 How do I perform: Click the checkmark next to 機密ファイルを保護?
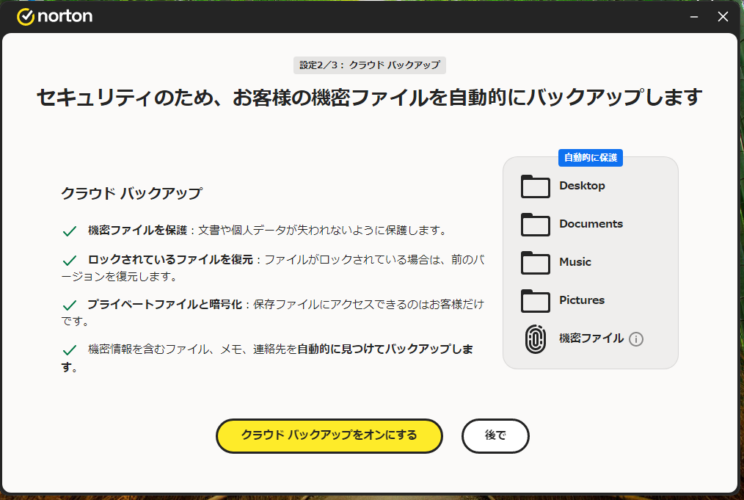click(70, 231)
